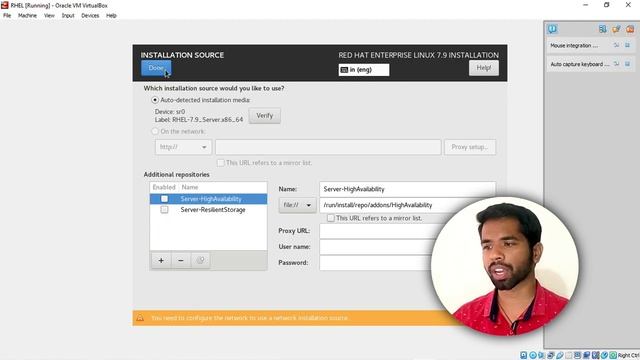The width and height of the screenshot is (640, 360).
Task: Open the Help menu
Action: point(111,16)
